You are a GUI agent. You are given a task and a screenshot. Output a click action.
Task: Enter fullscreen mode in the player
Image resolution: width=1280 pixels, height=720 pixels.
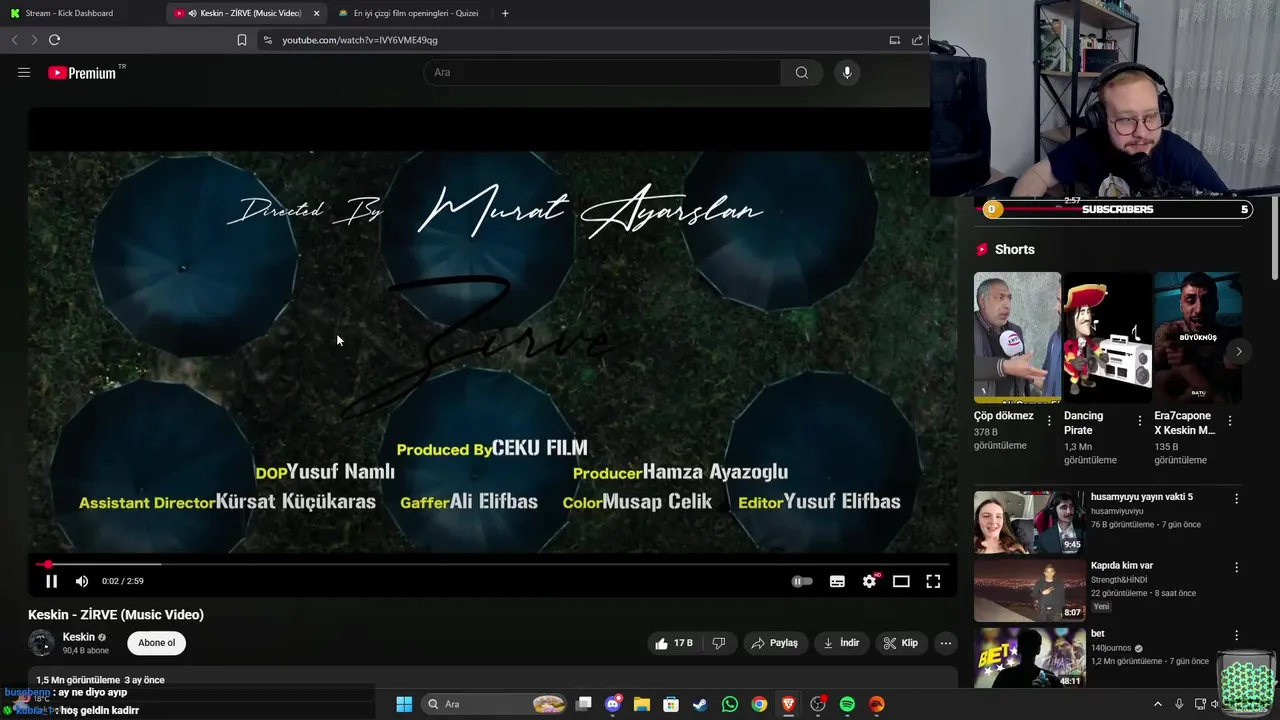(x=933, y=581)
